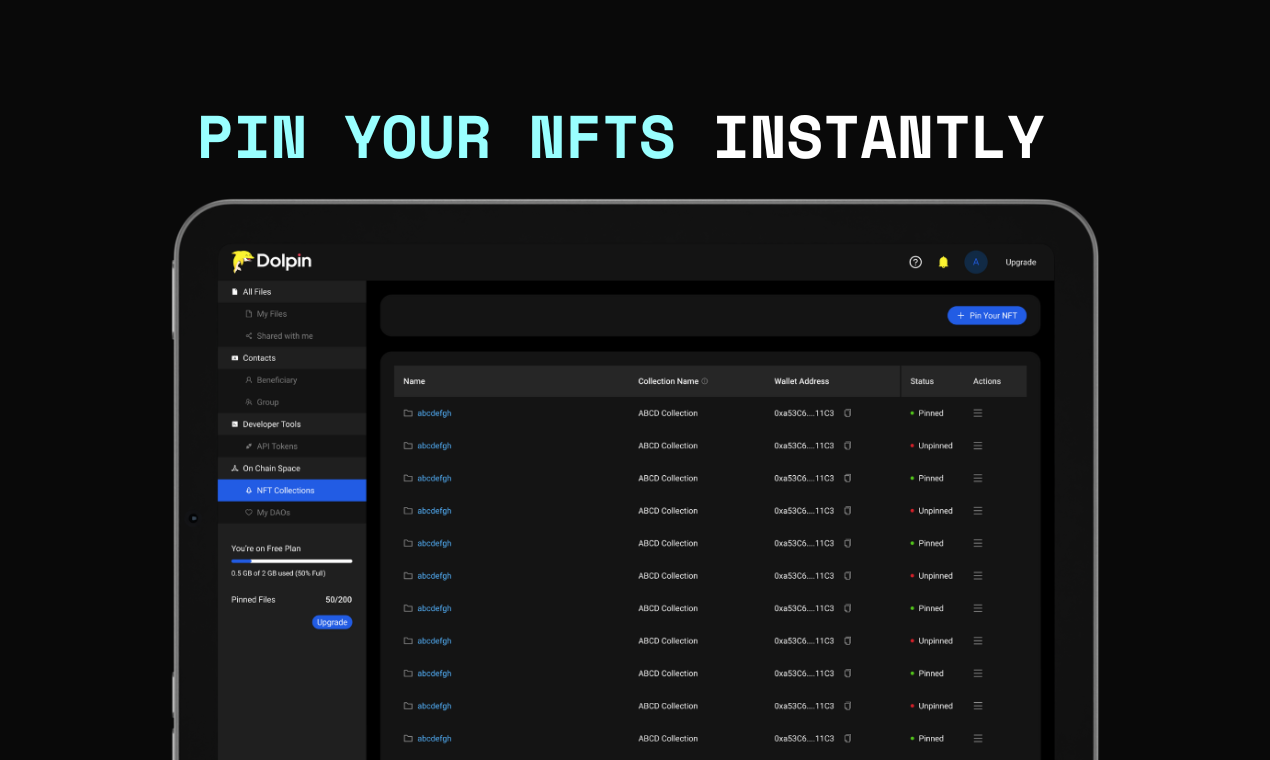This screenshot has height=760, width=1270.
Task: Open actions menu of the first table row
Action: click(978, 413)
